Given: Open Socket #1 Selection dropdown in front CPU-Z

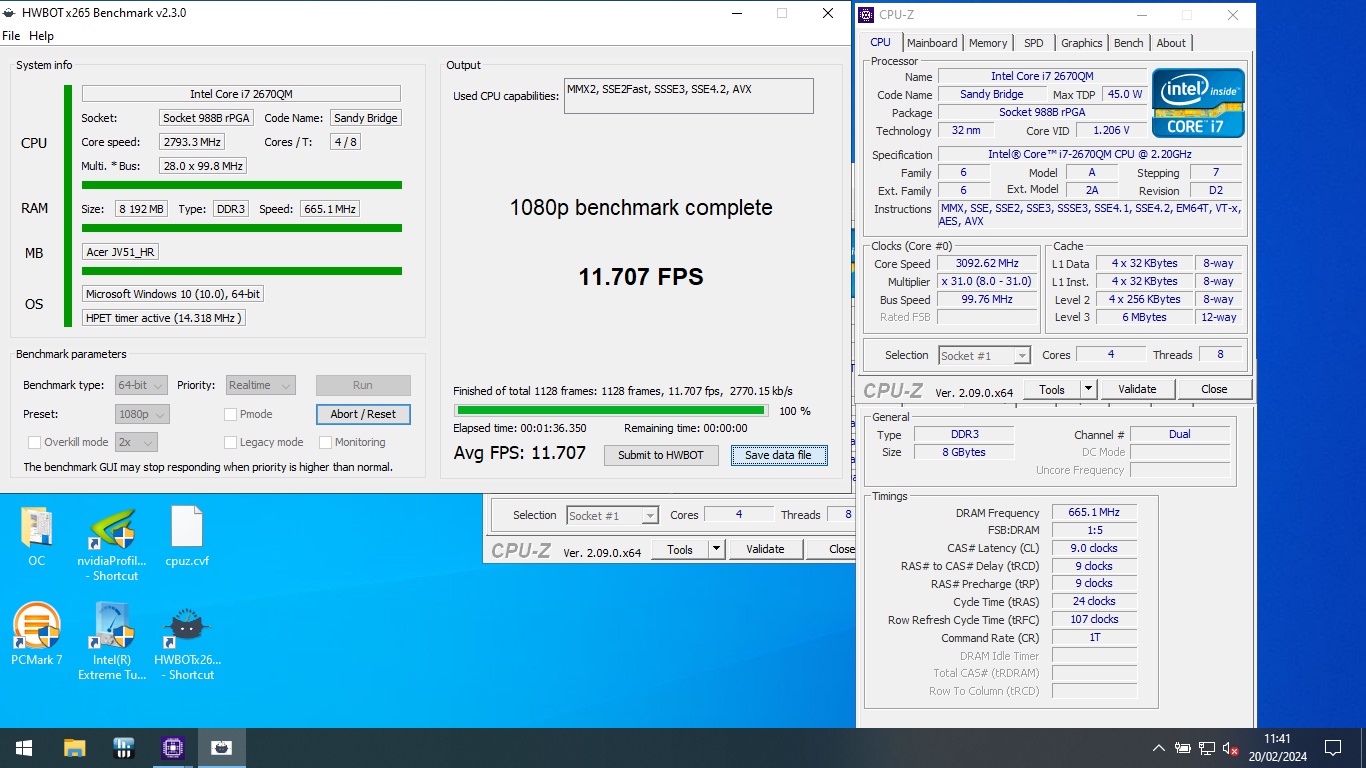Looking at the screenshot, I should point(984,355).
